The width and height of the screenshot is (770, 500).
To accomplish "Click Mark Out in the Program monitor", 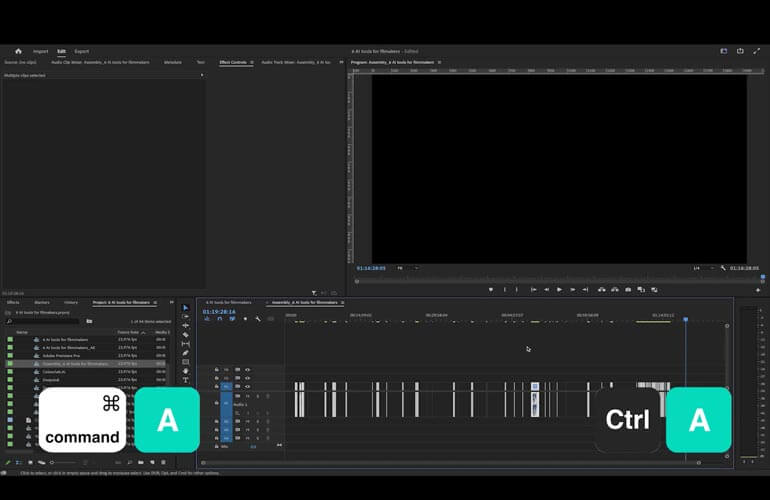I will [x=517, y=290].
